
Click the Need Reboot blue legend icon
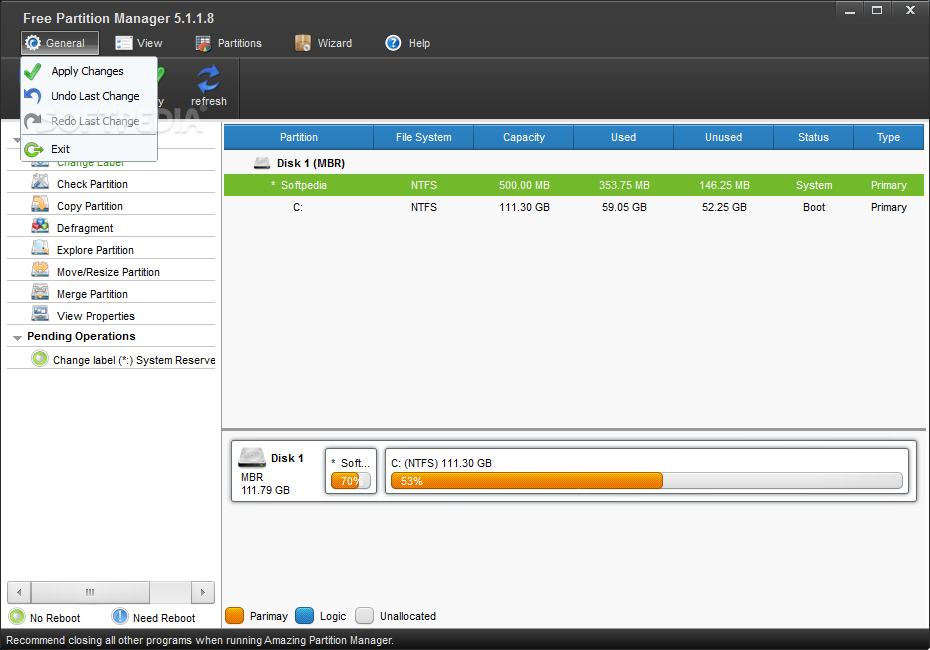click(120, 616)
